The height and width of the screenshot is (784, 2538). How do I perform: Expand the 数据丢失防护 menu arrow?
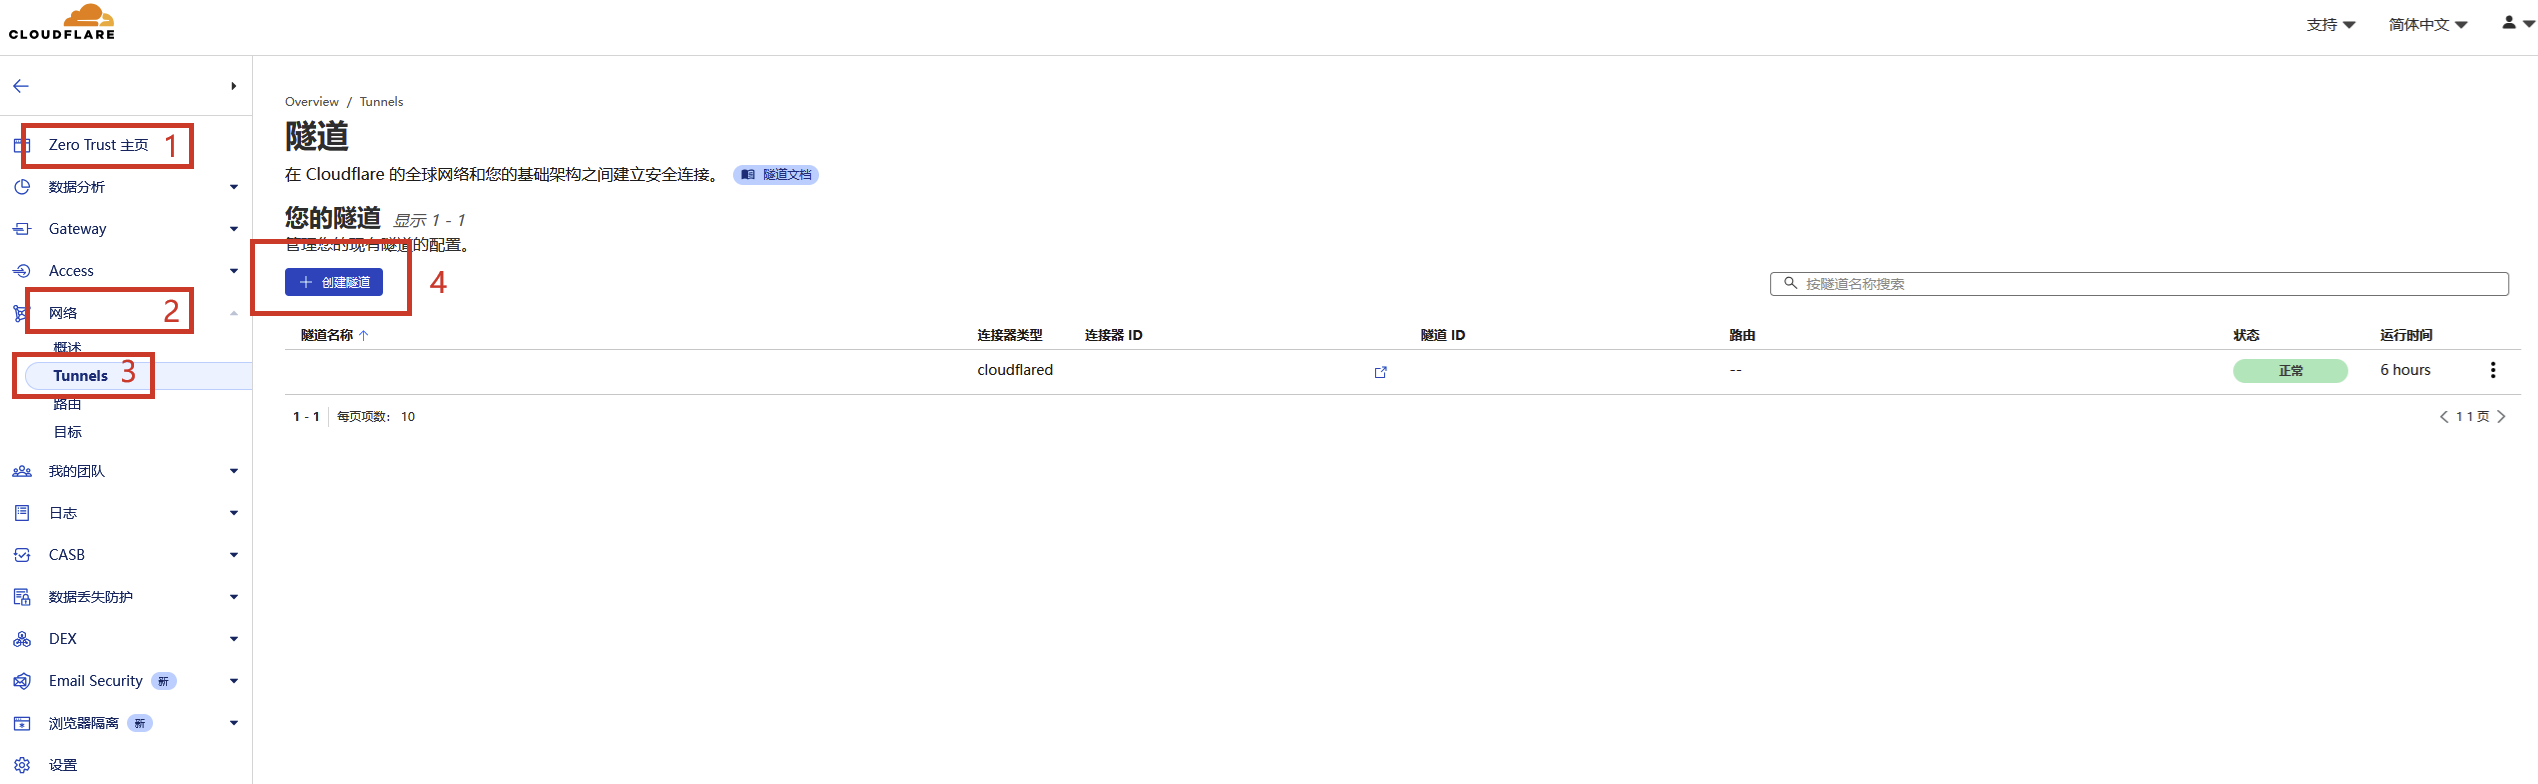click(234, 597)
